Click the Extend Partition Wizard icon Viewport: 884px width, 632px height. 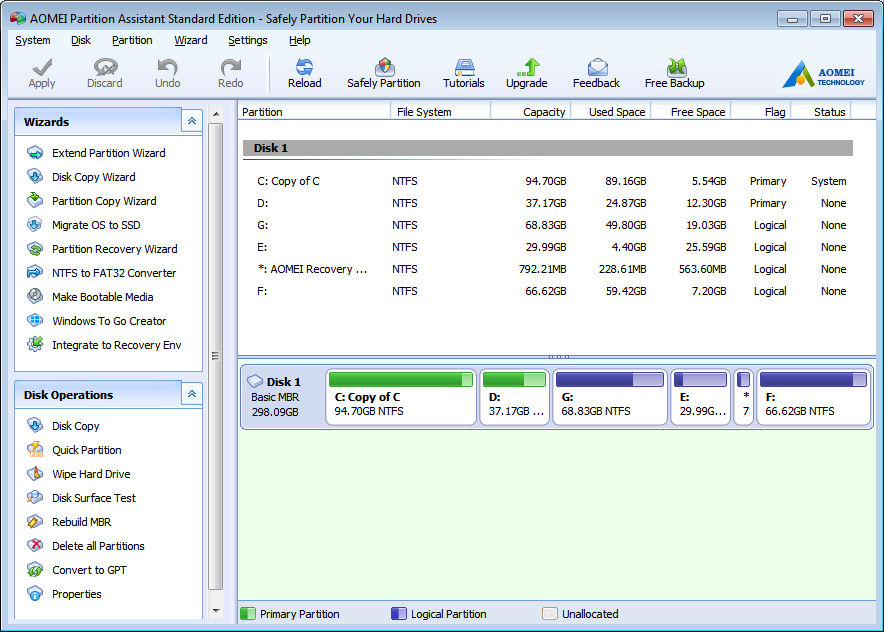(35, 153)
